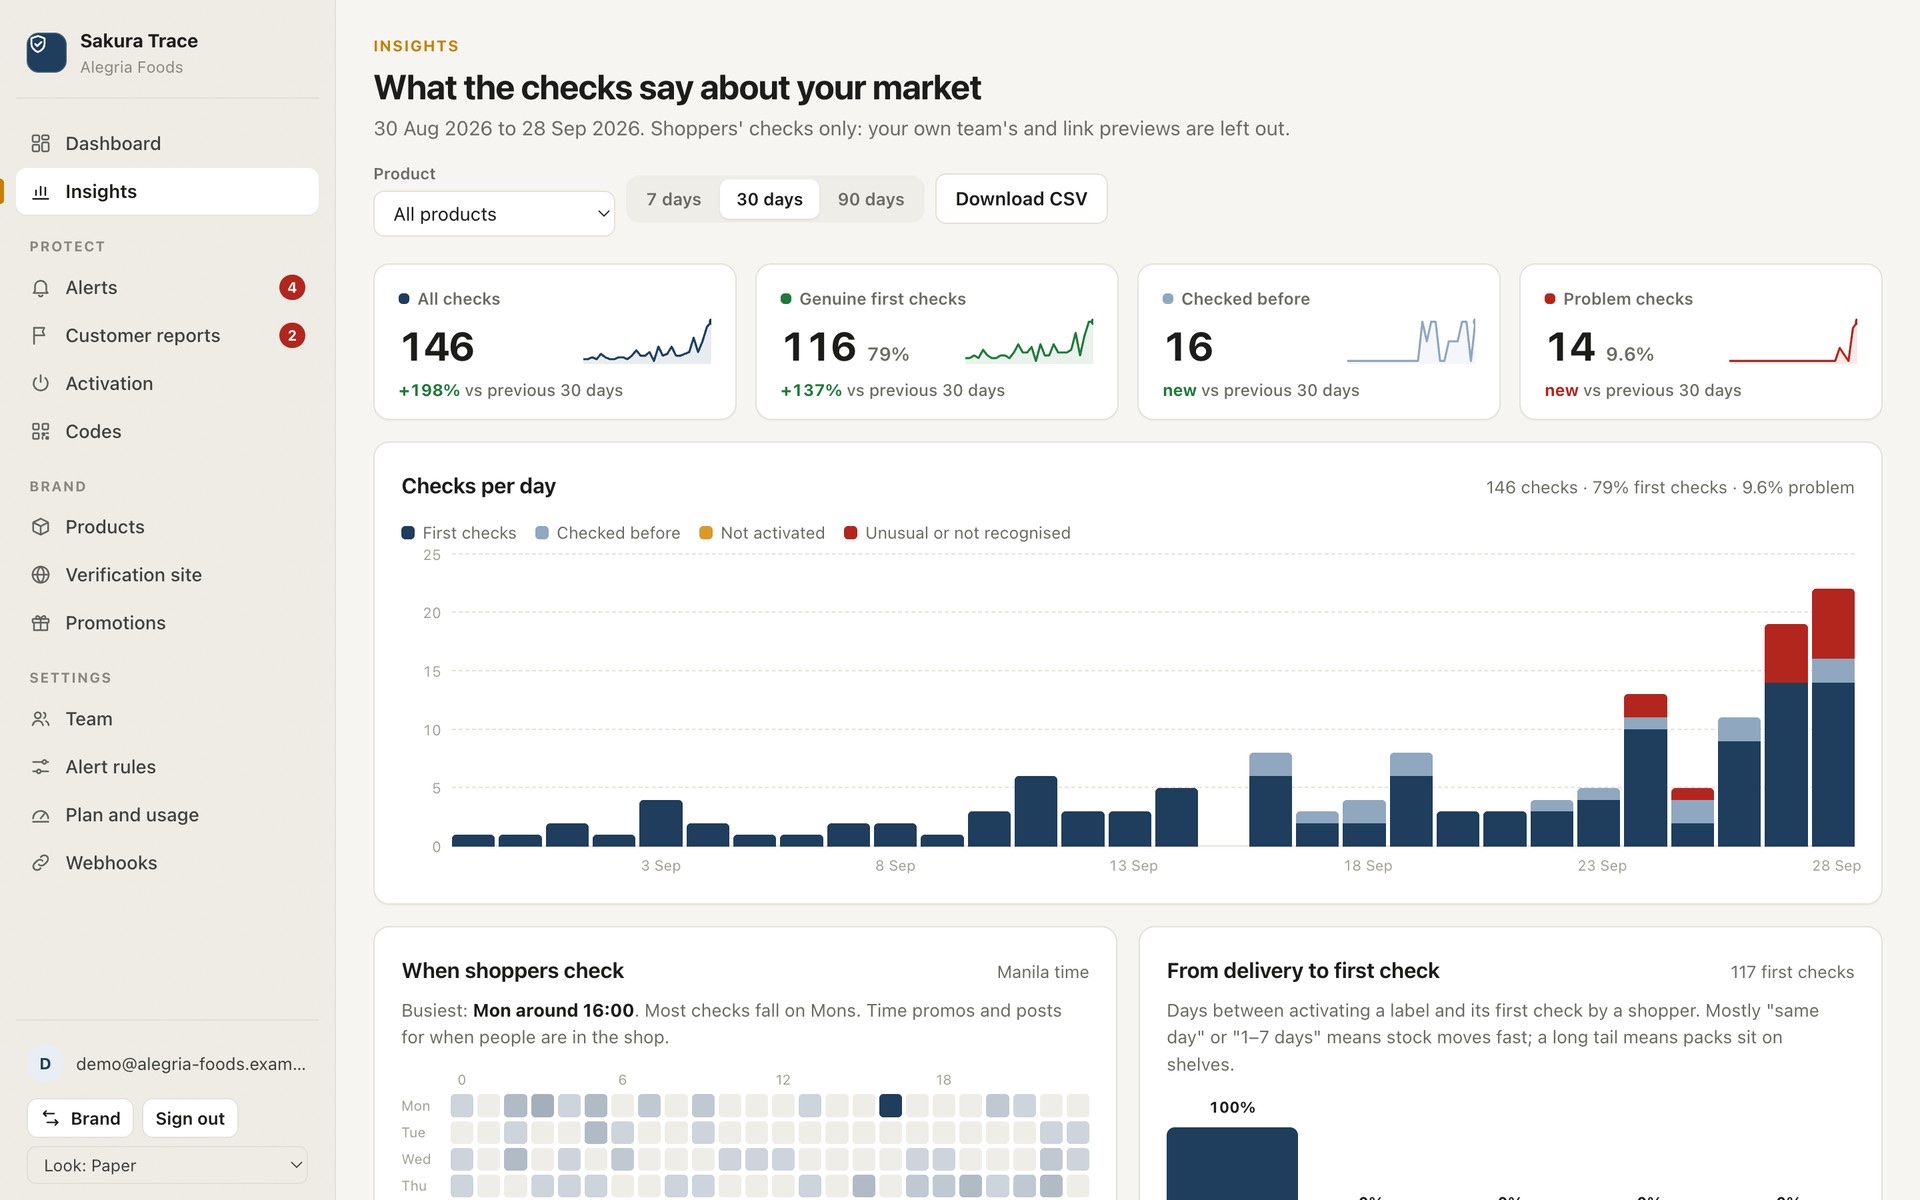Click the Genuine first checks 116 value
This screenshot has width=1920, height=1200.
(819, 347)
